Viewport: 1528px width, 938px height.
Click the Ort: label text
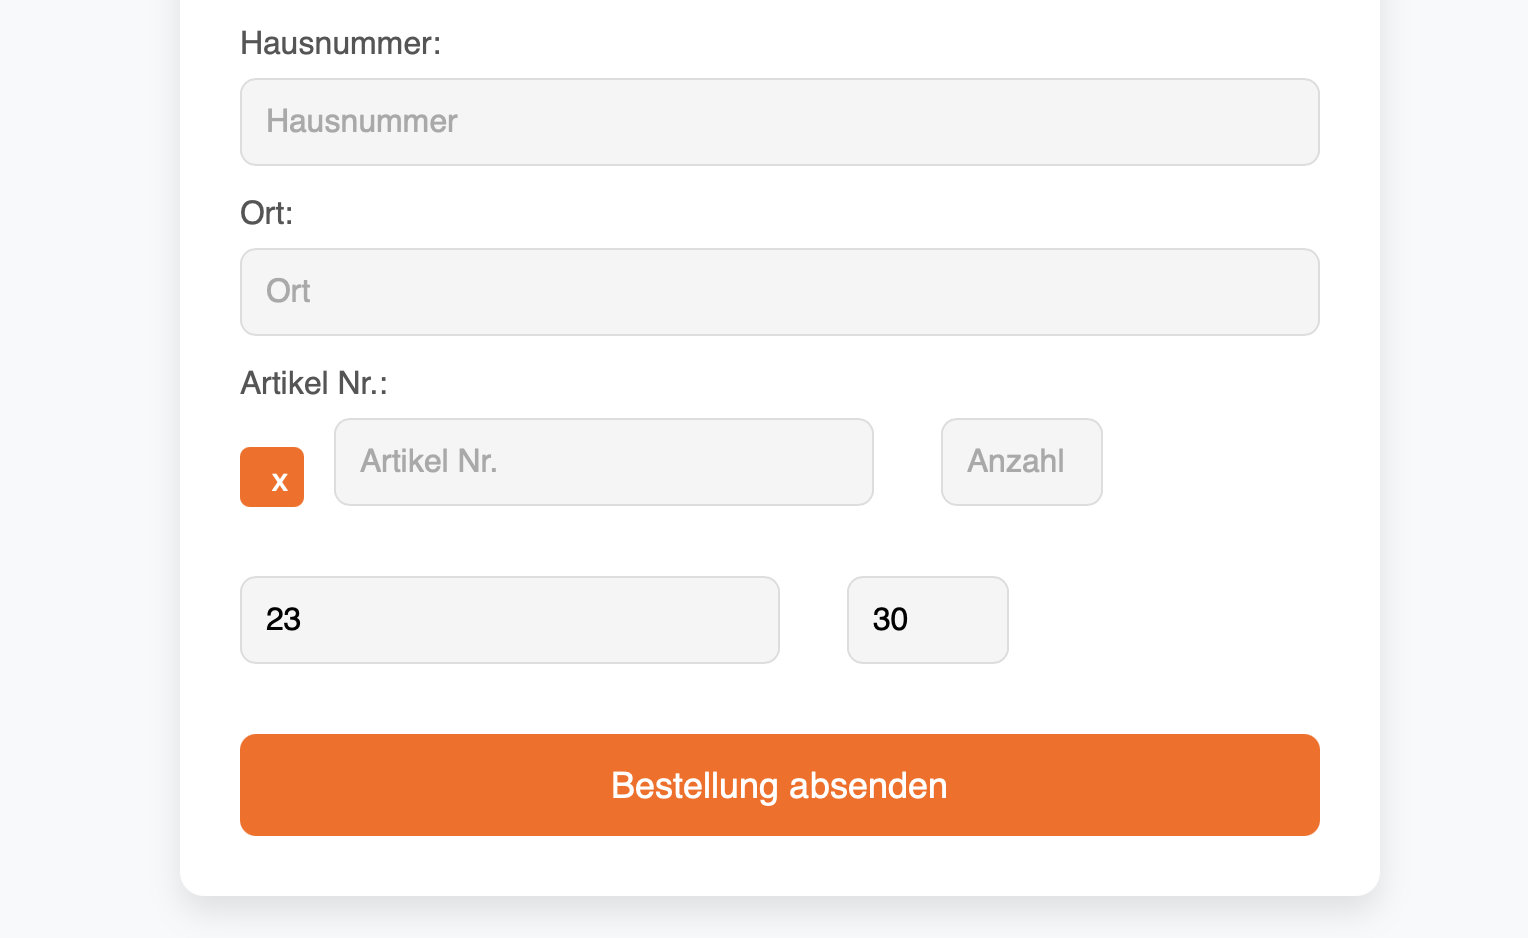[x=266, y=214]
